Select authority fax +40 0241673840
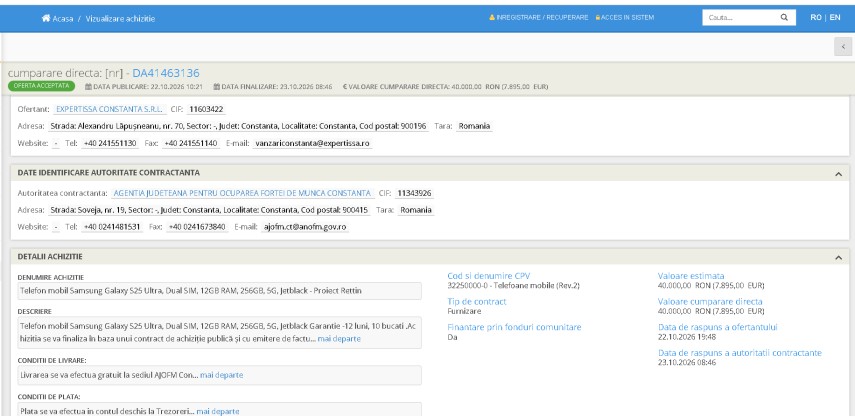855x416 pixels. [x=197, y=227]
